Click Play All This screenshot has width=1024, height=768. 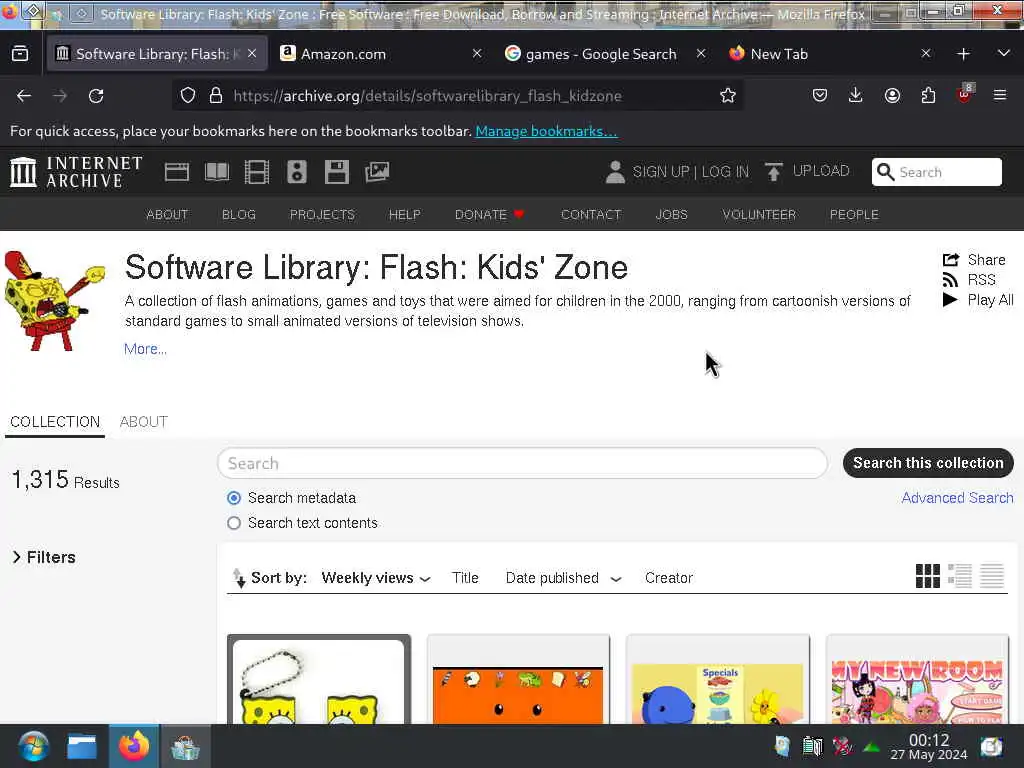coord(978,300)
